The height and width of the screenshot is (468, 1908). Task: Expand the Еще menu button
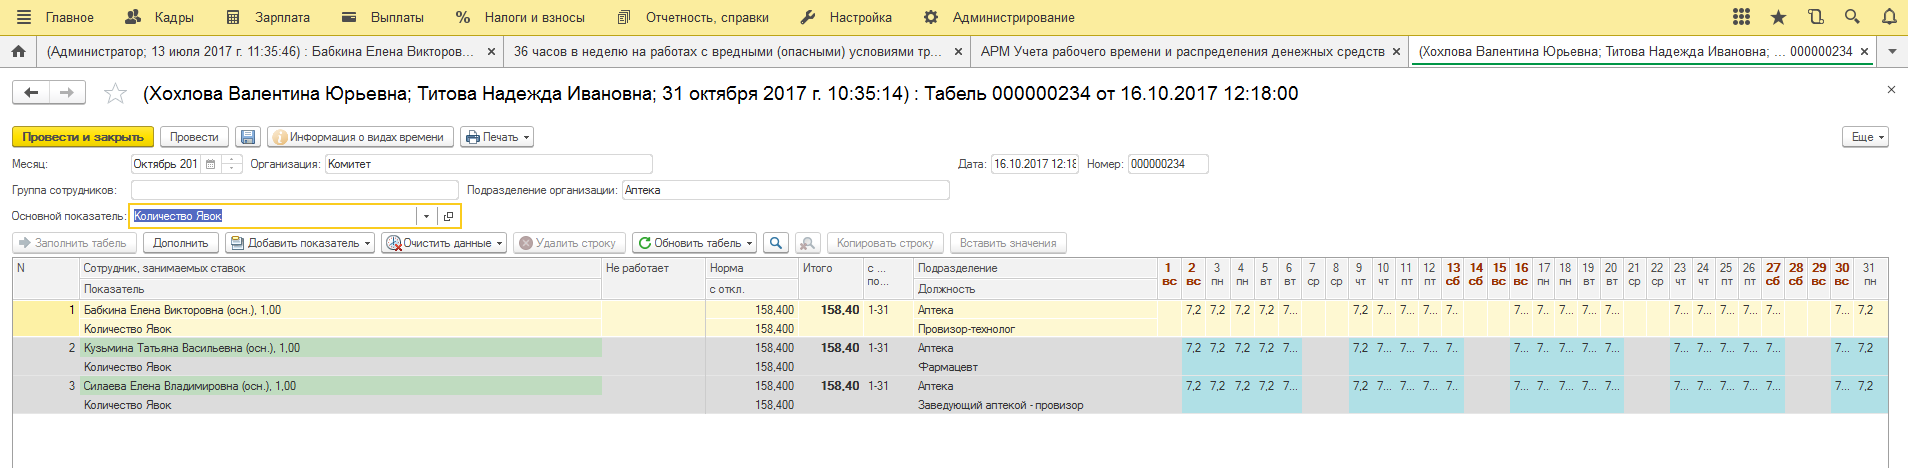click(1865, 137)
